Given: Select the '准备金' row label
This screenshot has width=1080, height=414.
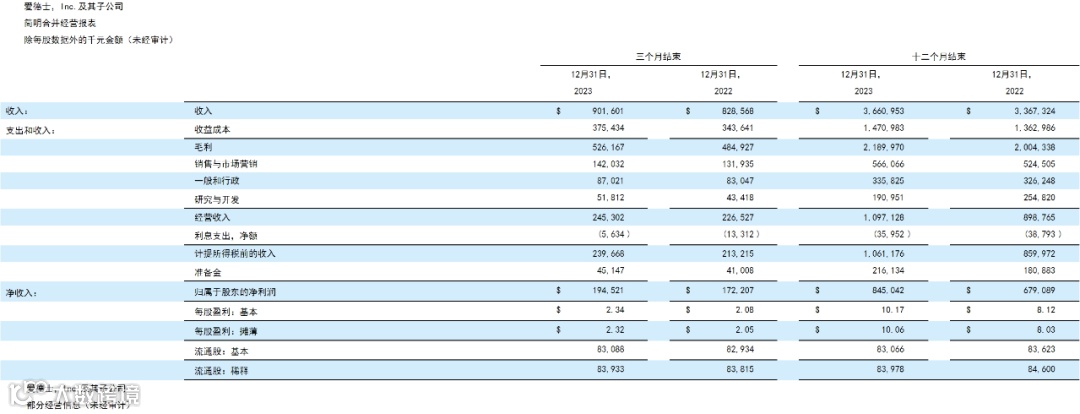Looking at the screenshot, I should point(208,272).
